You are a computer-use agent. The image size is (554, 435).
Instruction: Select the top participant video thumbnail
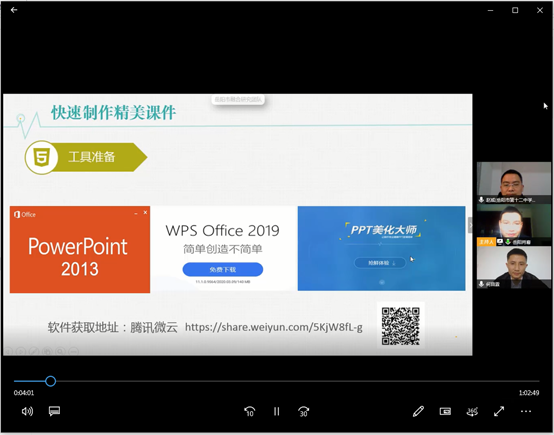513,183
